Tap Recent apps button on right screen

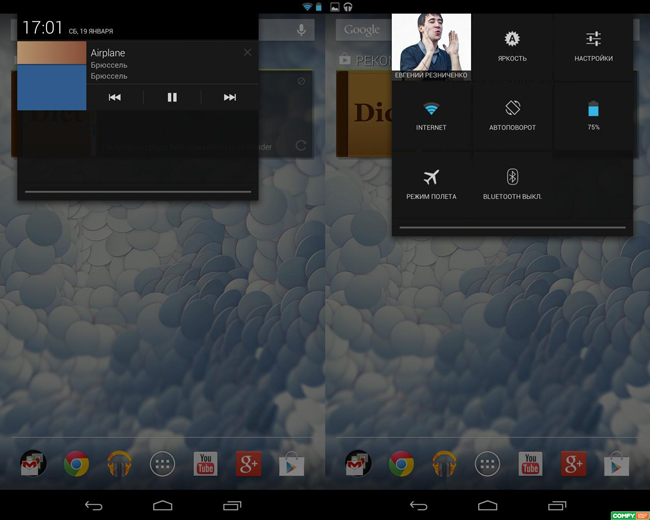coord(557,505)
